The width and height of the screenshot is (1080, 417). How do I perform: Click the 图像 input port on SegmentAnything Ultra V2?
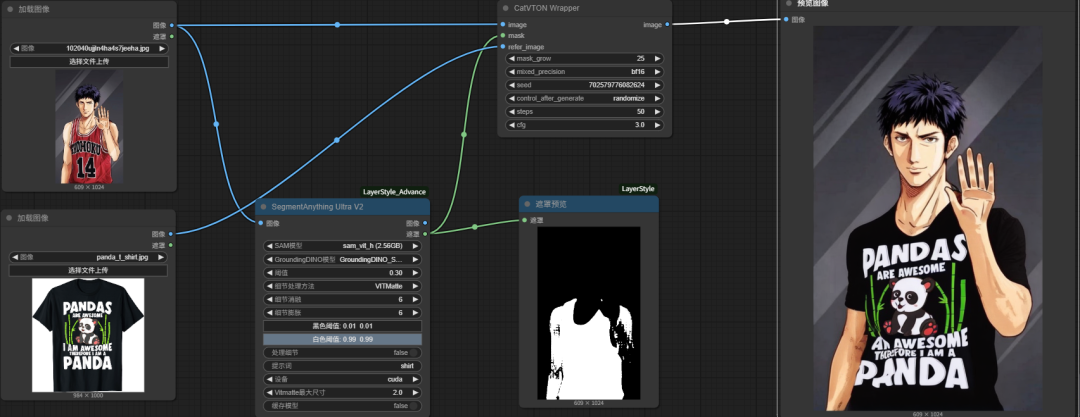coord(260,223)
